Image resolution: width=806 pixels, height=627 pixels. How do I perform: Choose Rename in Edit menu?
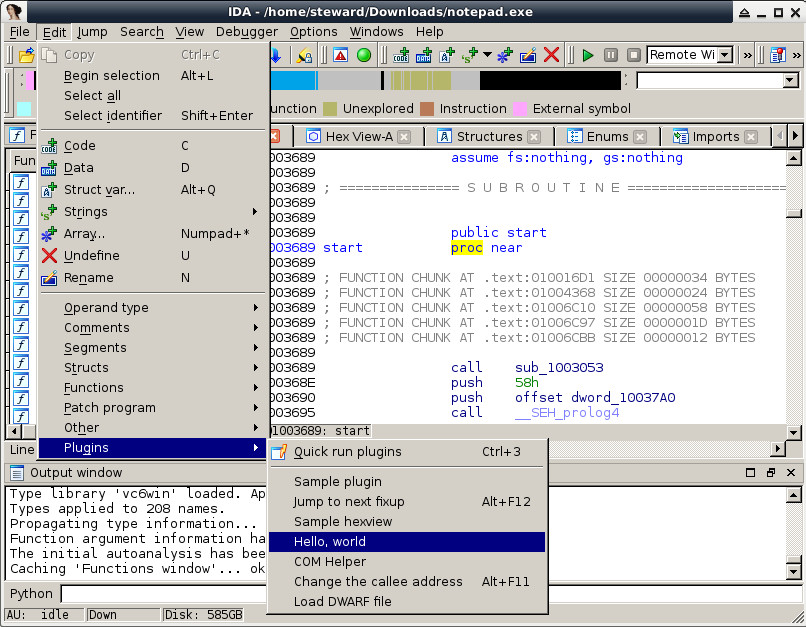point(153,278)
